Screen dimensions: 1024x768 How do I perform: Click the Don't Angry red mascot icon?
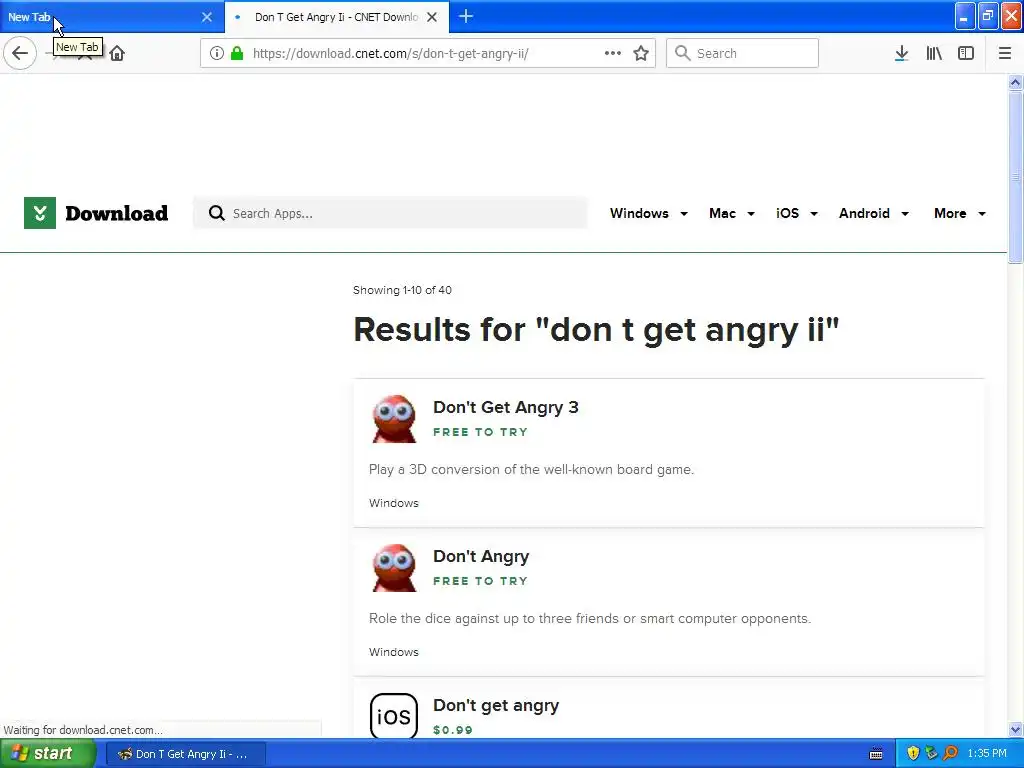(x=394, y=568)
